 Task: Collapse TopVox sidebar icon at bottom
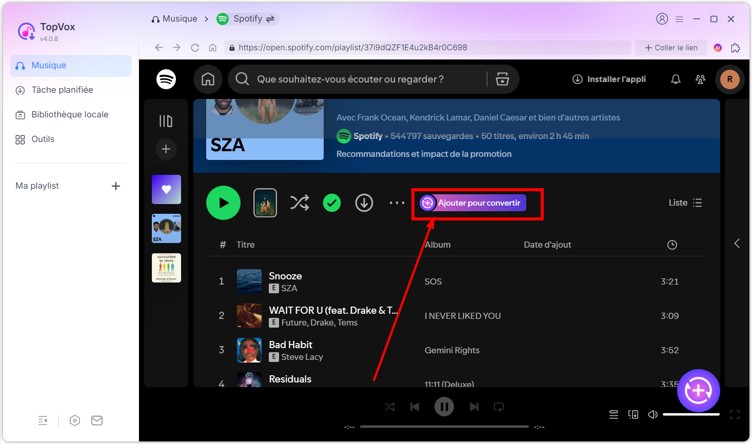click(43, 421)
